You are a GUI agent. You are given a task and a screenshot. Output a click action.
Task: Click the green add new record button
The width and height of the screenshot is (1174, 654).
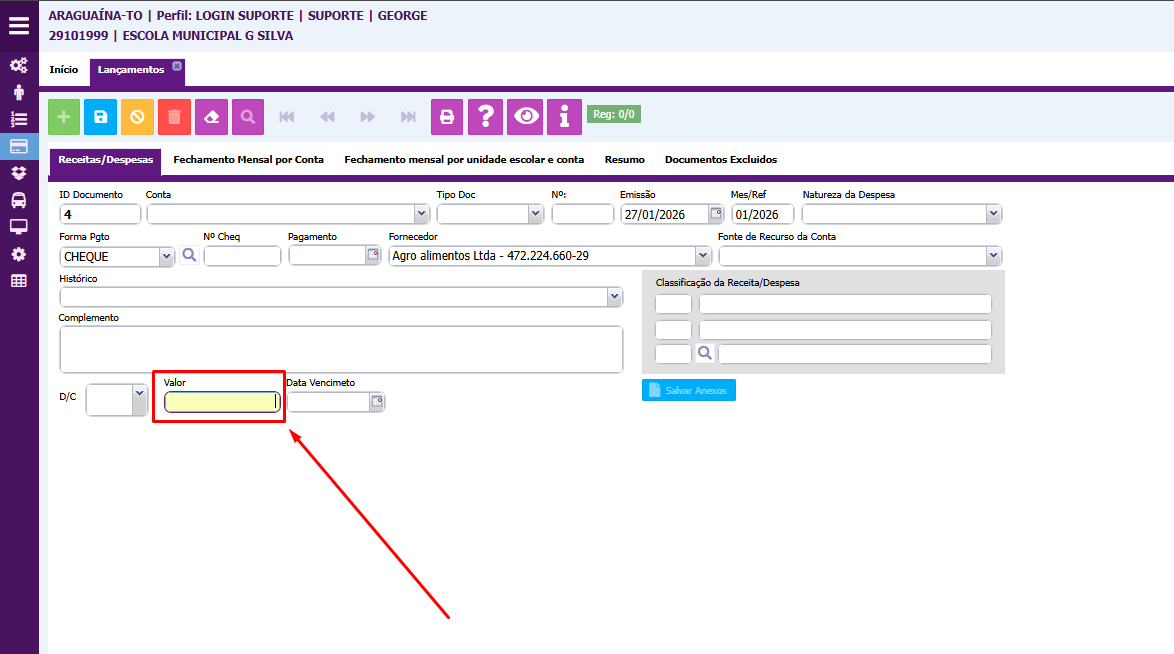pos(64,117)
